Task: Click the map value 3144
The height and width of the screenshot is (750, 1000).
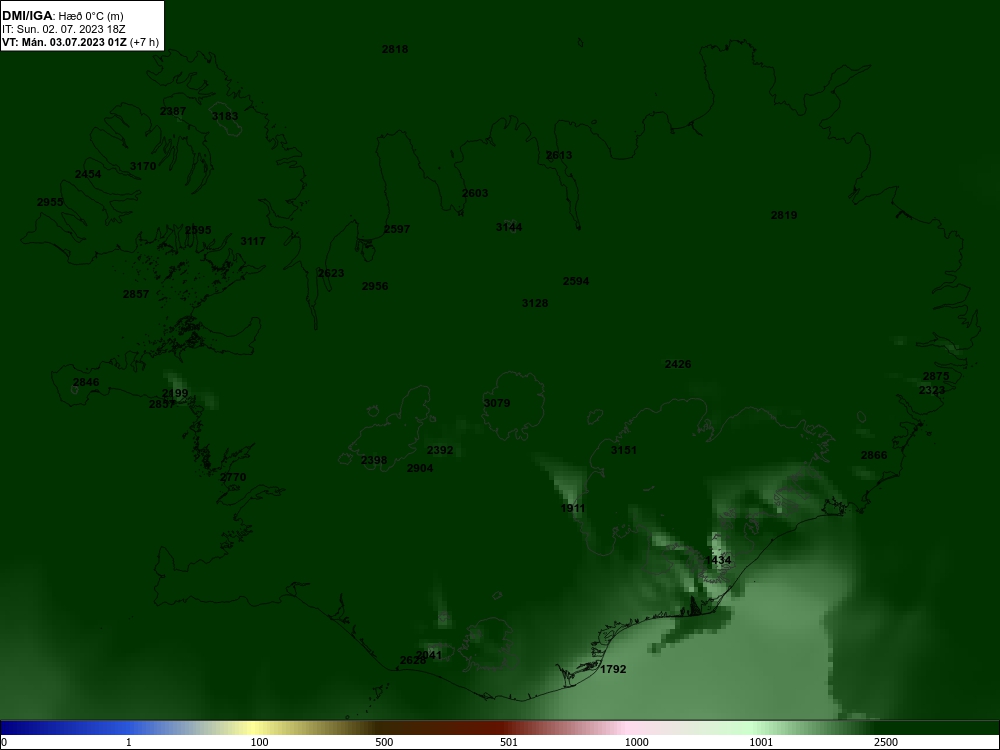Action: pyautogui.click(x=509, y=228)
